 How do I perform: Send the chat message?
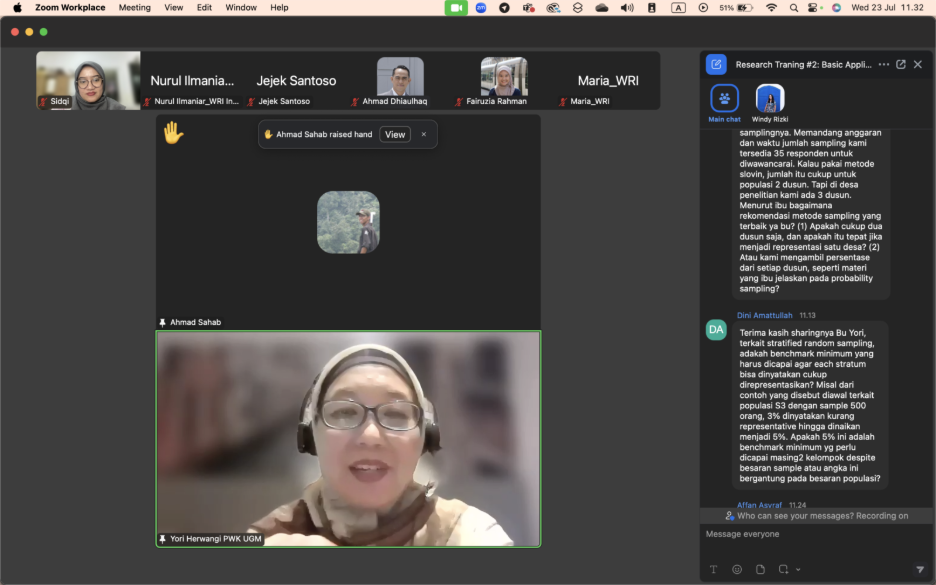[920, 569]
